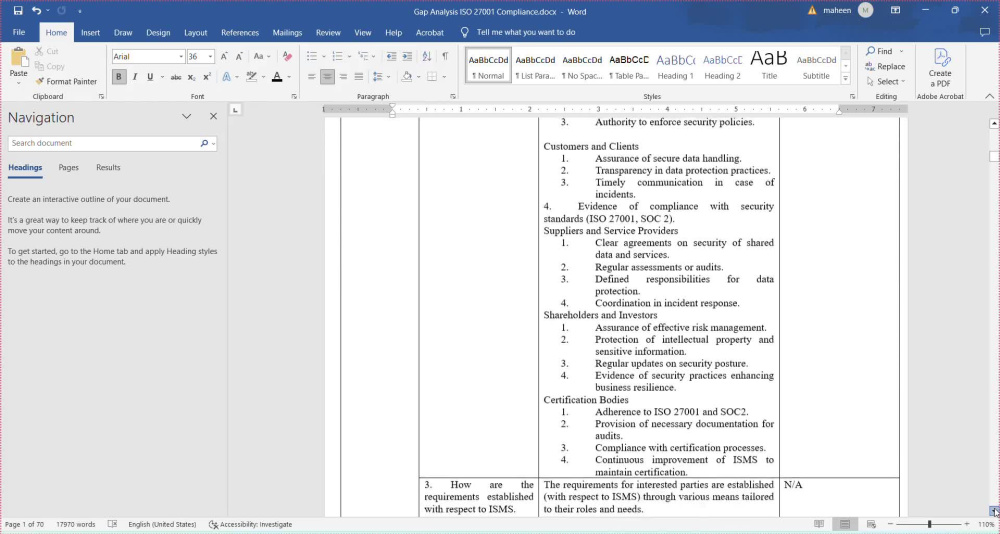Switch to Read Mode view
Screen dimensions: 1000x534
(819, 524)
